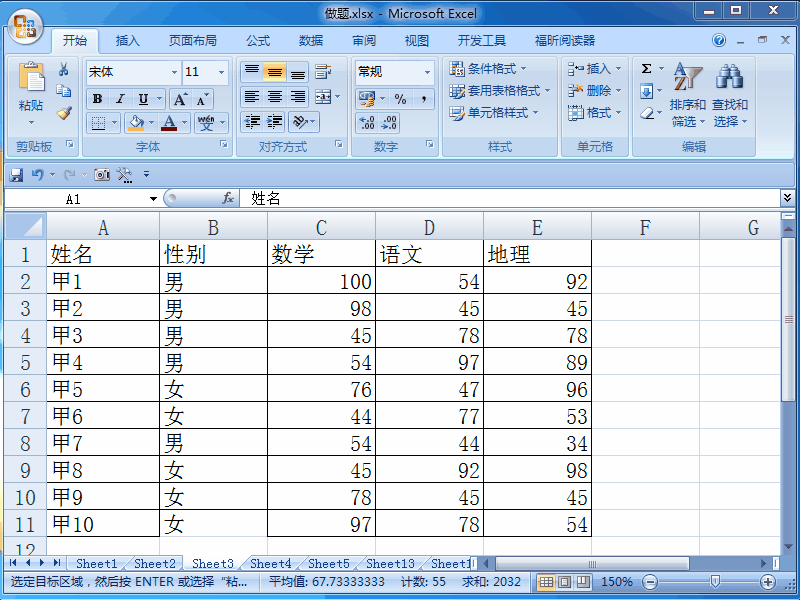Decrease decimal places
The width and height of the screenshot is (800, 600).
(x=389, y=123)
